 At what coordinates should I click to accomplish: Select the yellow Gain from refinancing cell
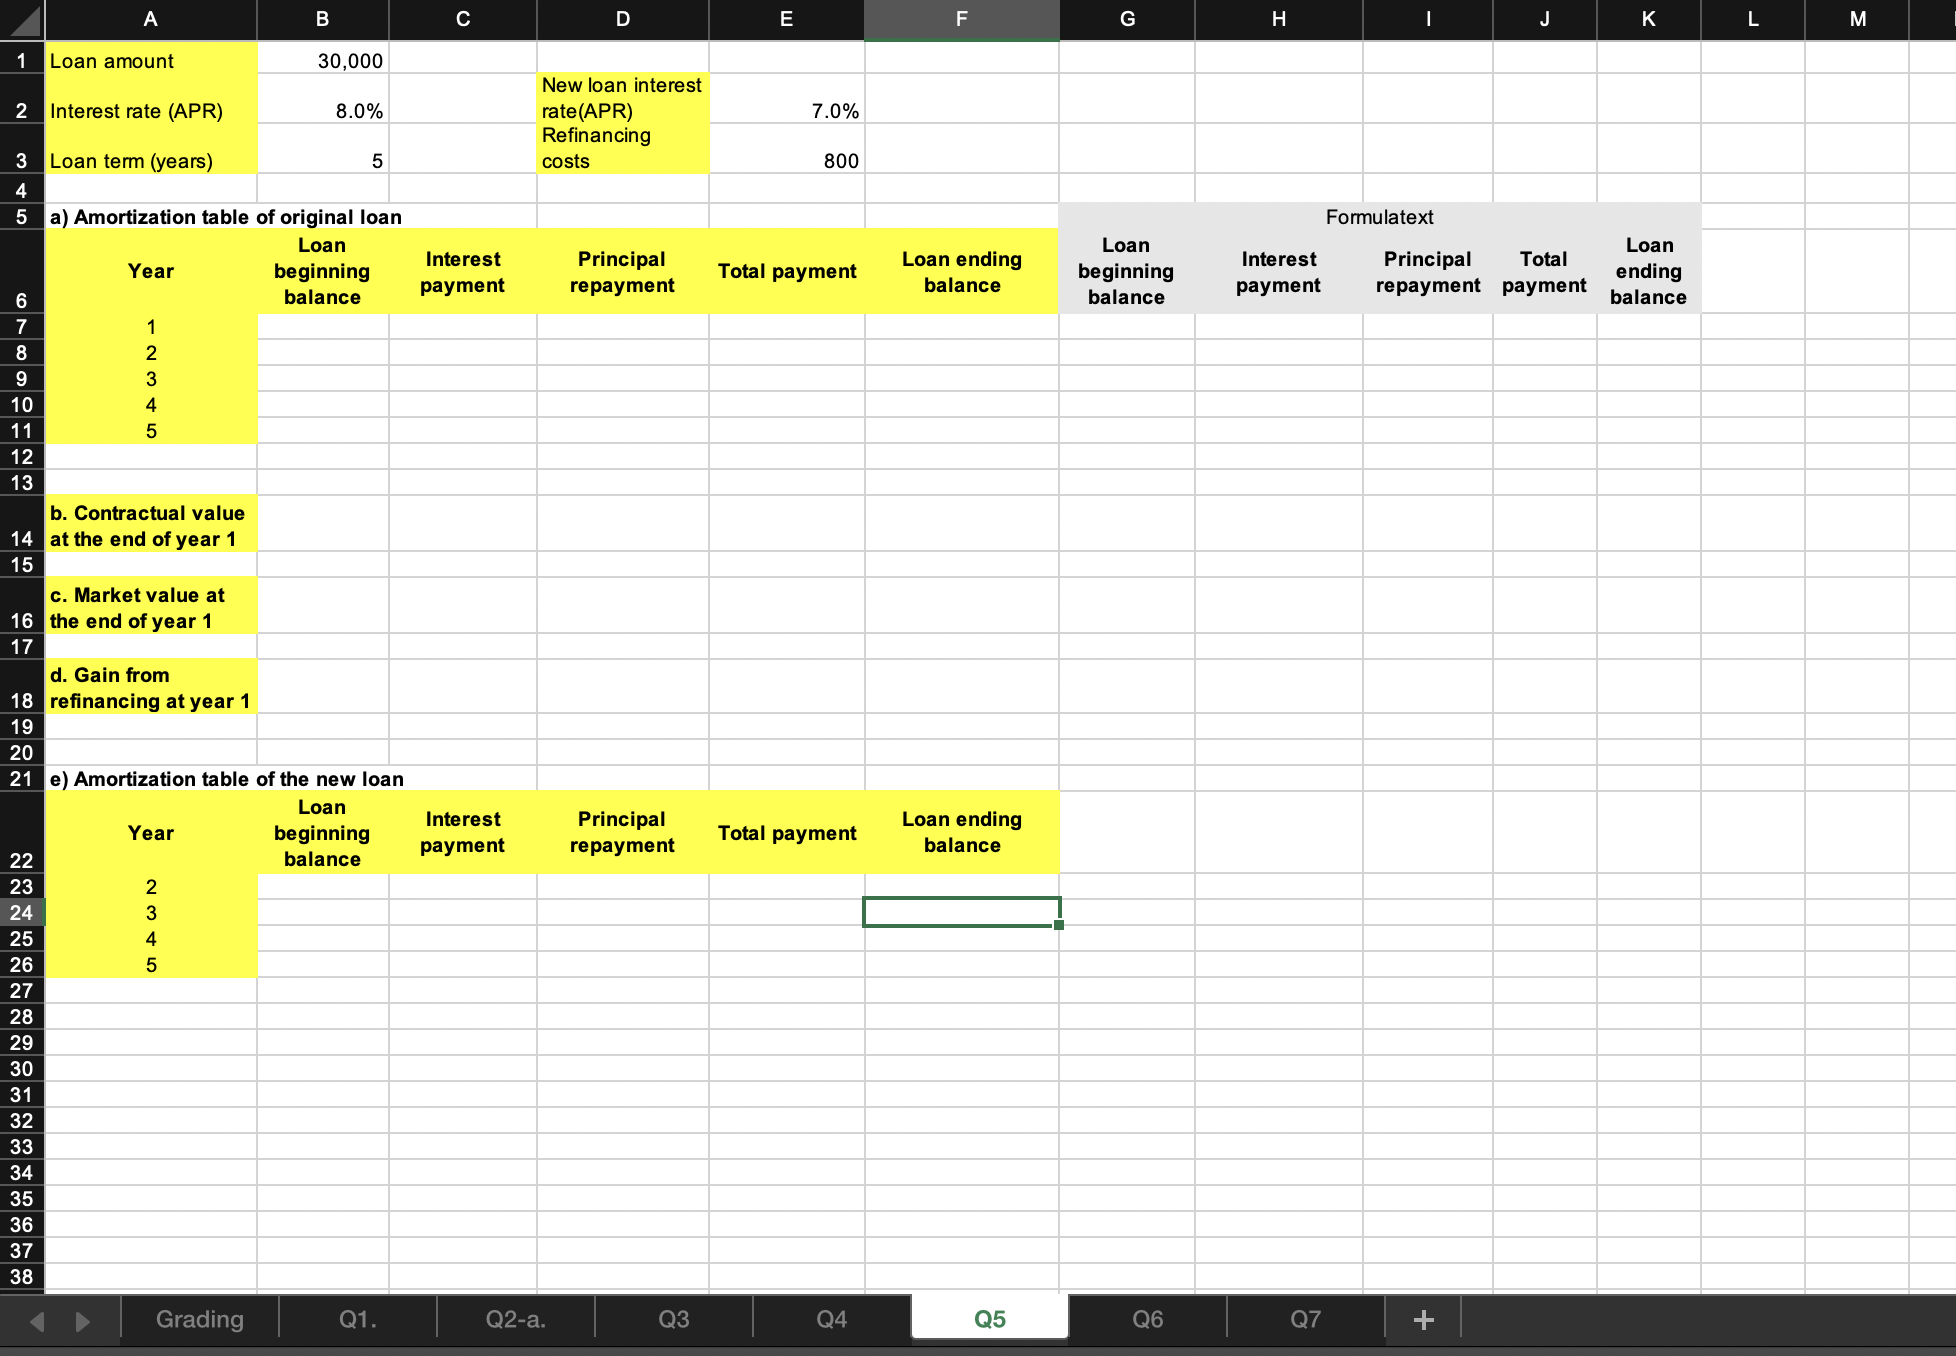[x=150, y=687]
